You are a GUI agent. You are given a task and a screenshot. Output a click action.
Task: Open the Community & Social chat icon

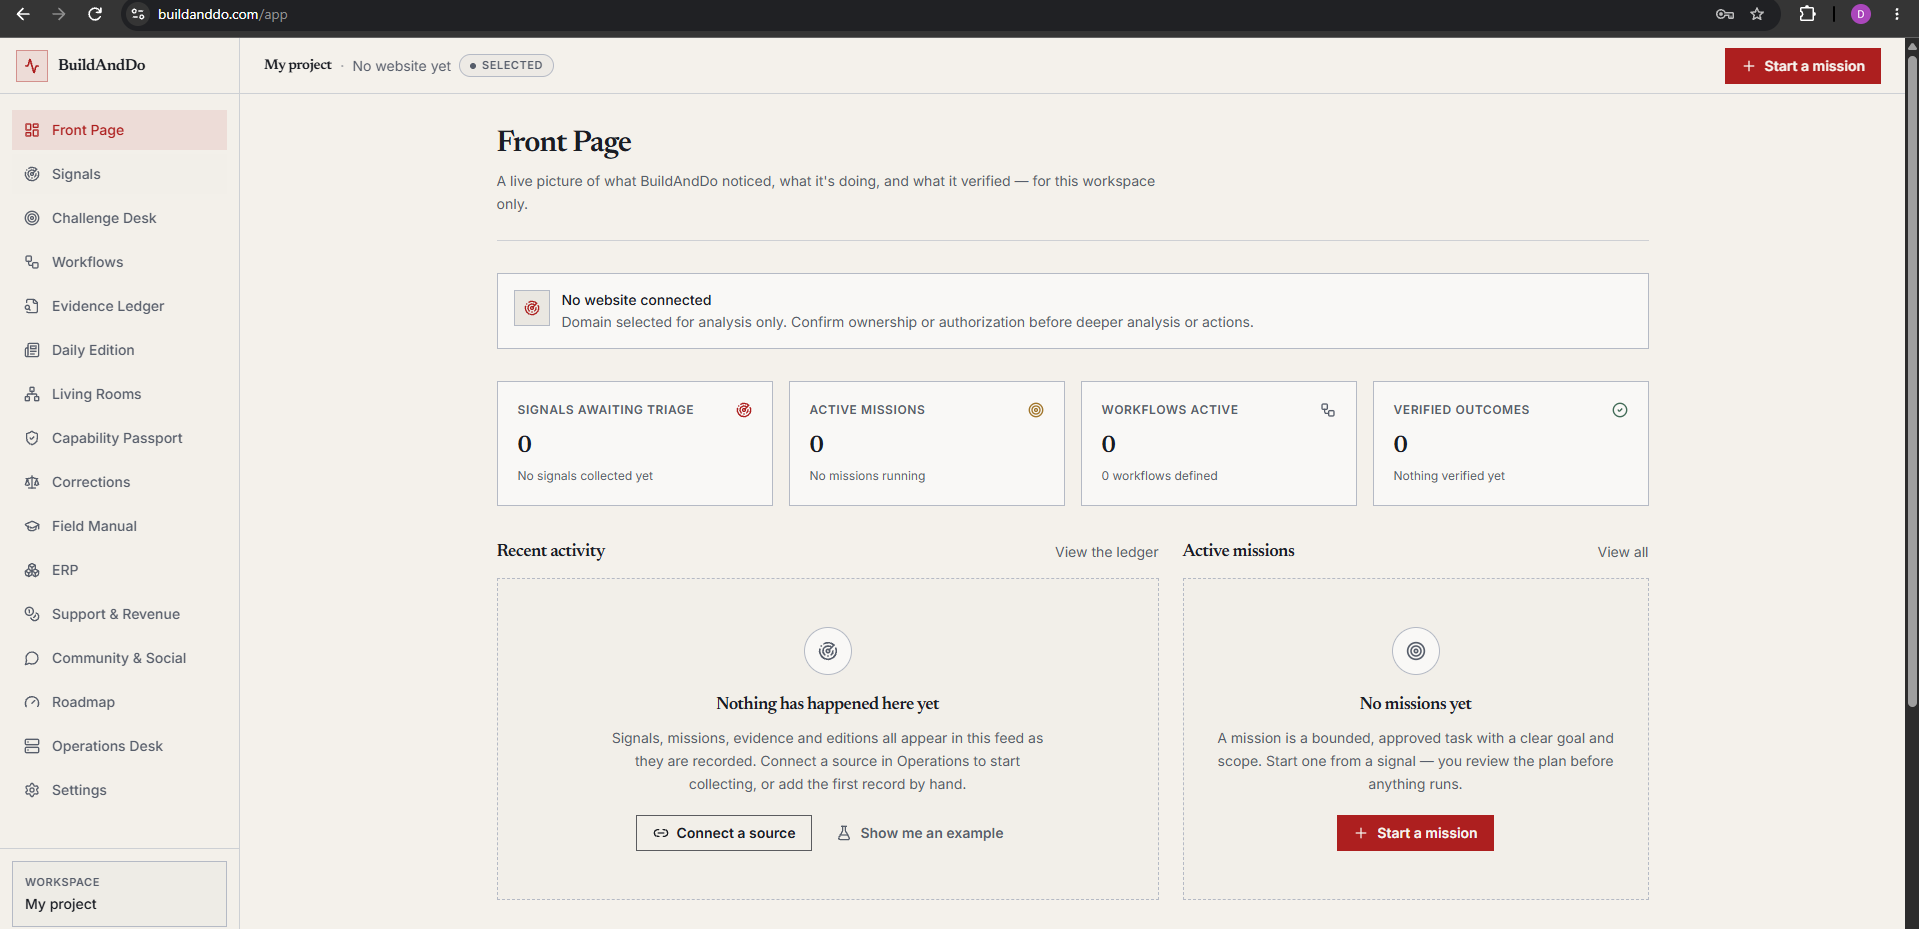coord(32,658)
